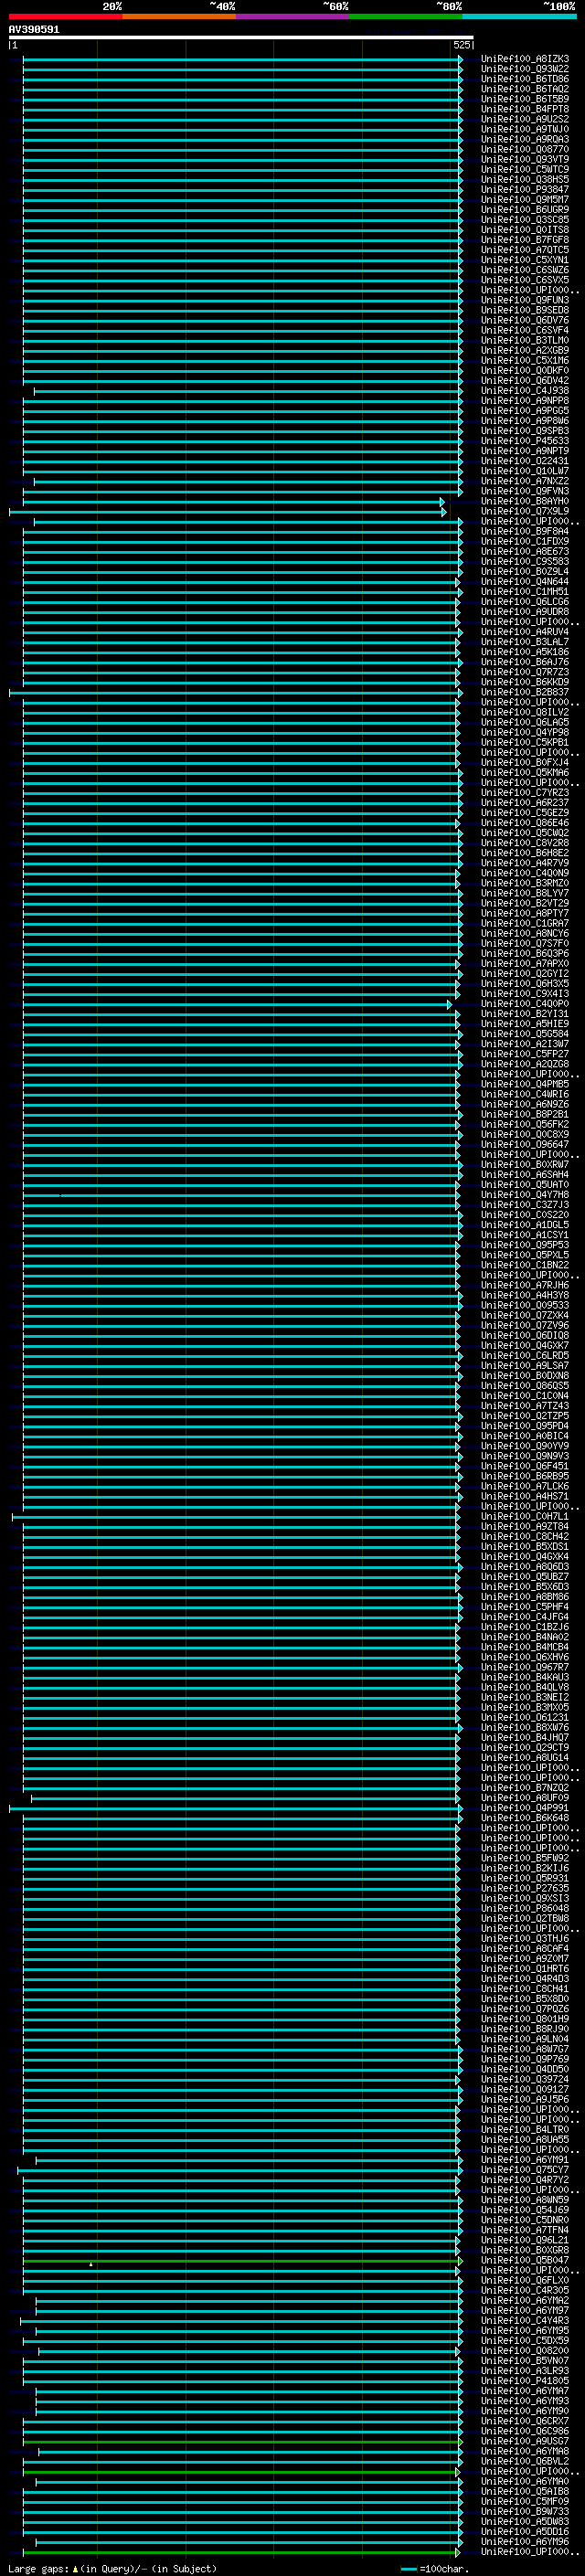Screen dimensions: 585x2576
Task: Select hit label UniRef100_Q7S7F0
Action: coord(525,944)
